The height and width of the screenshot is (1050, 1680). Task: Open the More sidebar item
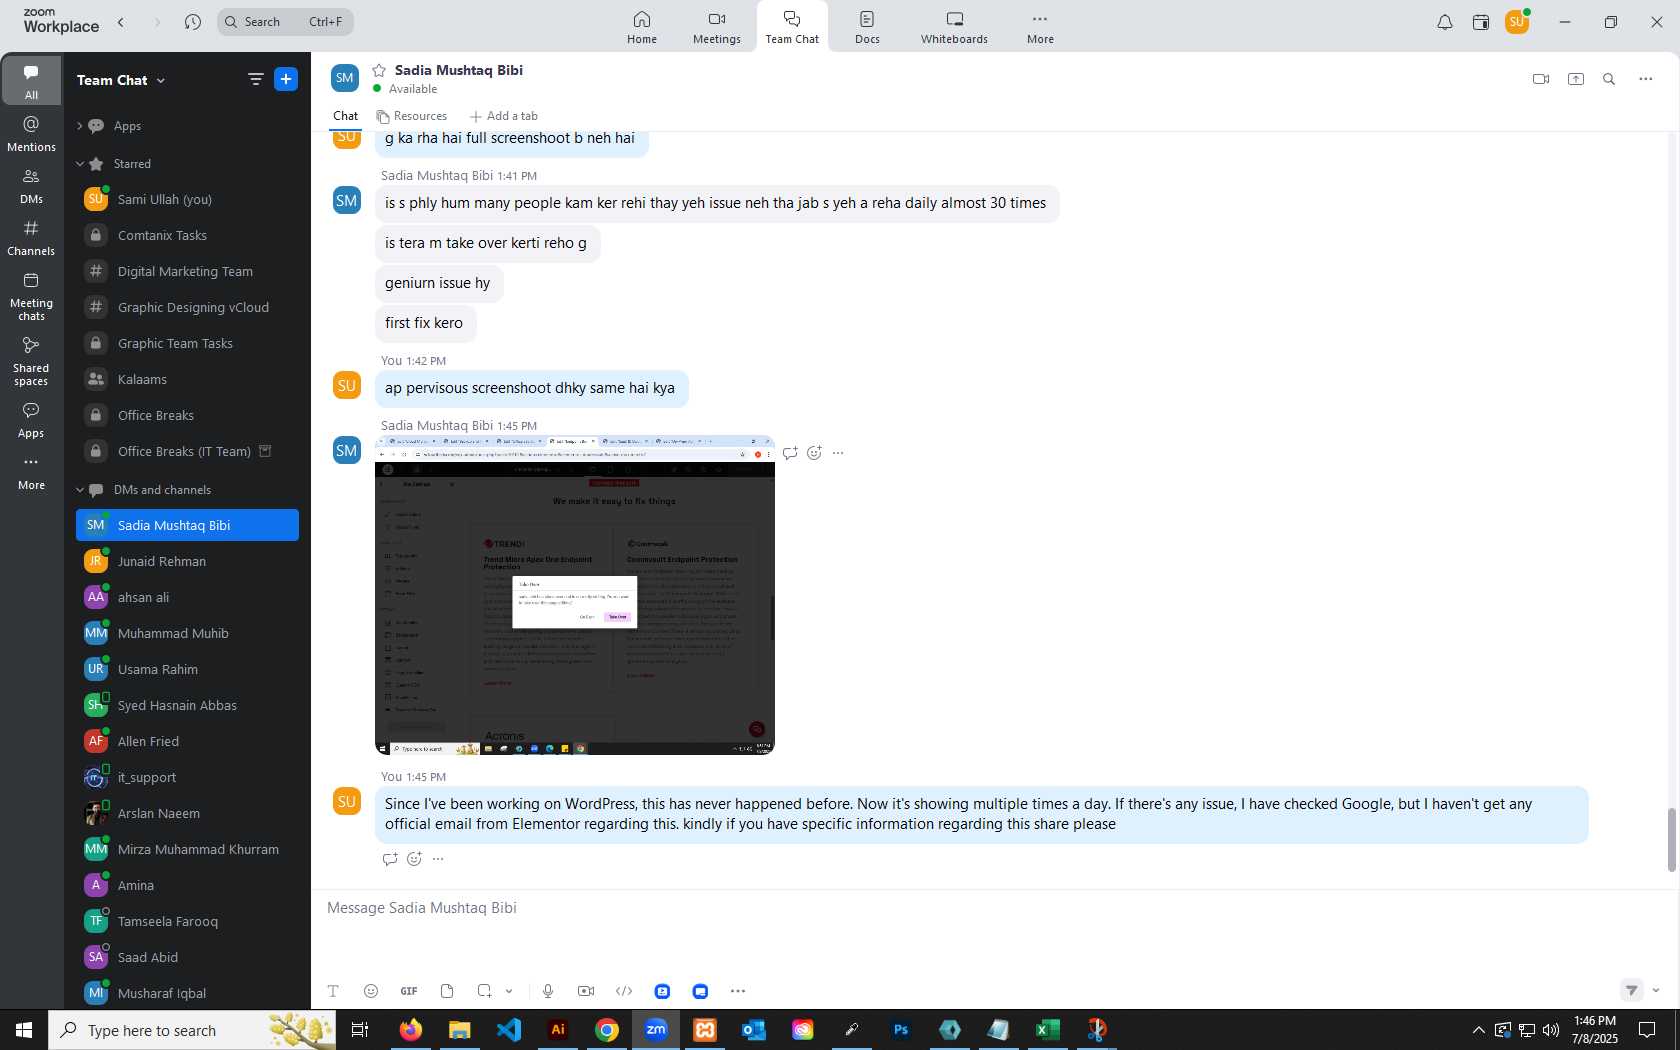point(31,472)
